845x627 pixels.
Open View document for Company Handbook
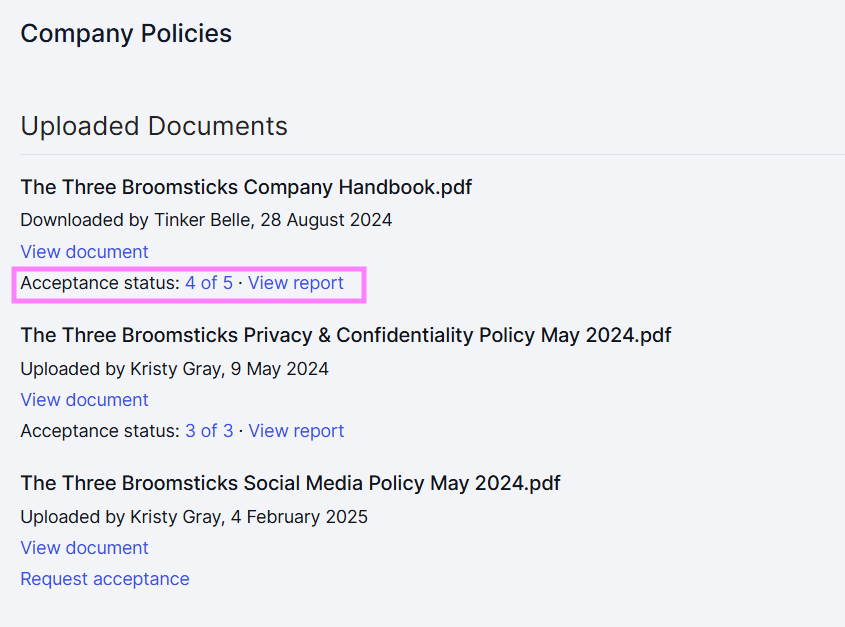84,252
